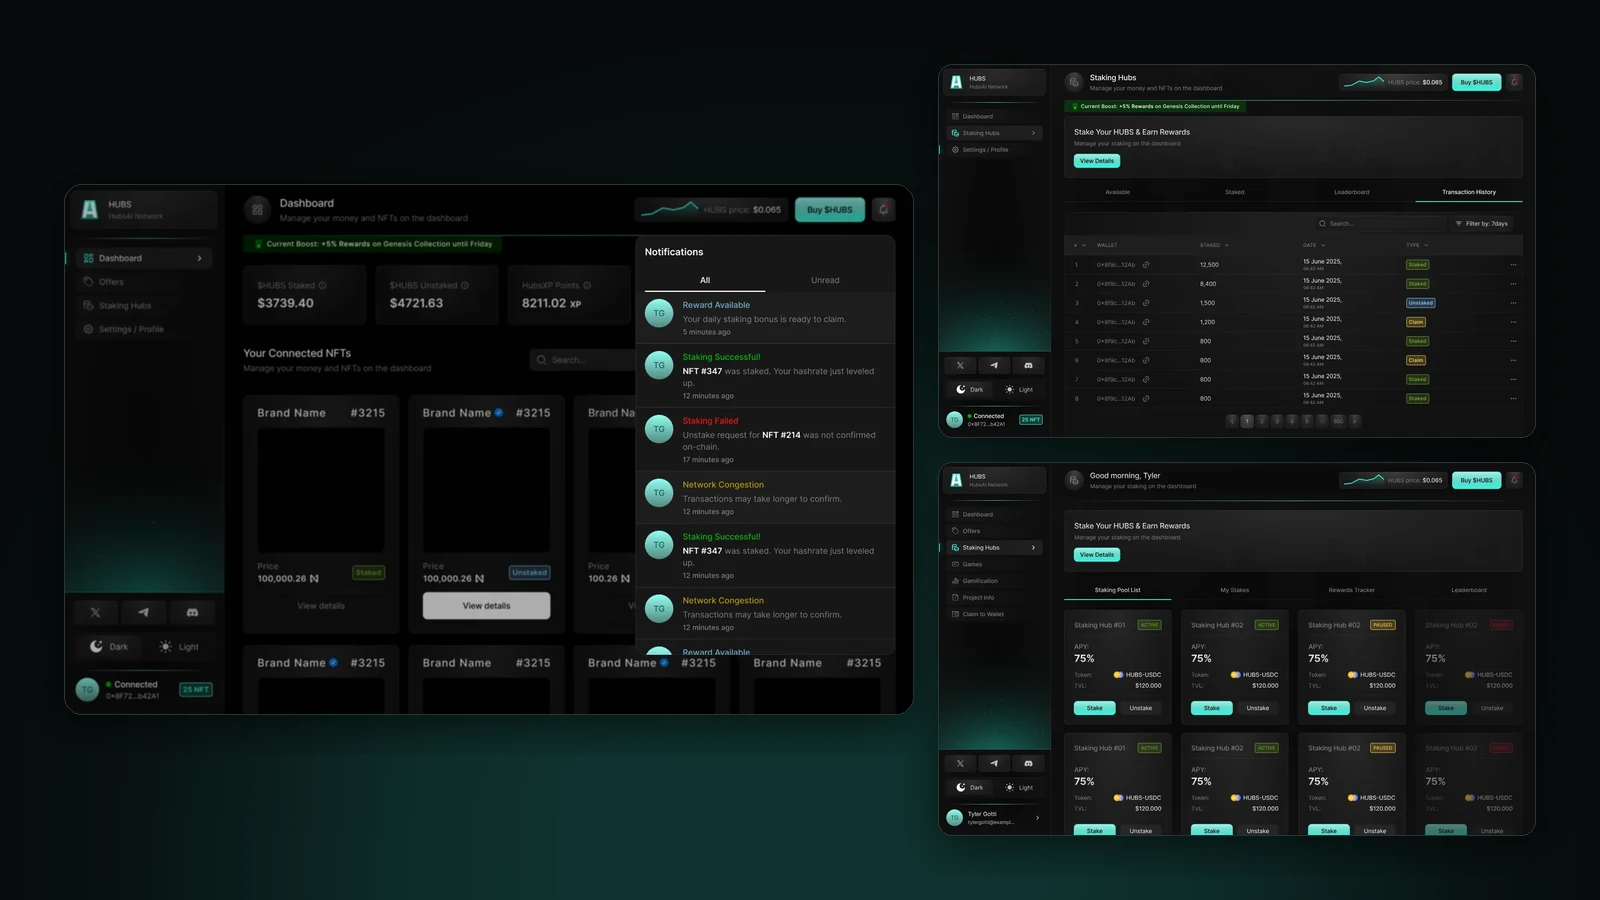Switch to Light theme in Dashboard window
Image resolution: width=1600 pixels, height=900 pixels.
click(x=179, y=647)
